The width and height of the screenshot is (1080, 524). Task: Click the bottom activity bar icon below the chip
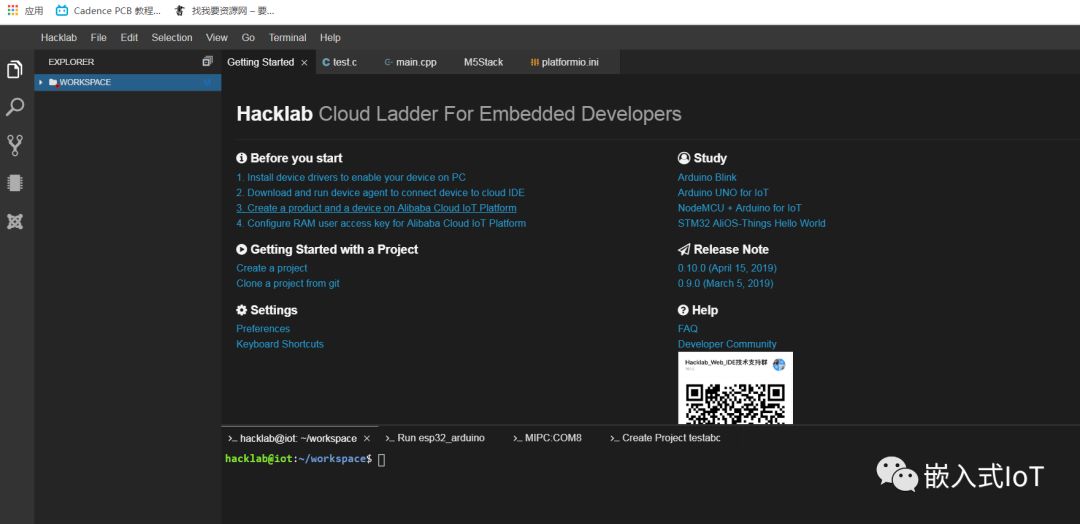click(15, 221)
